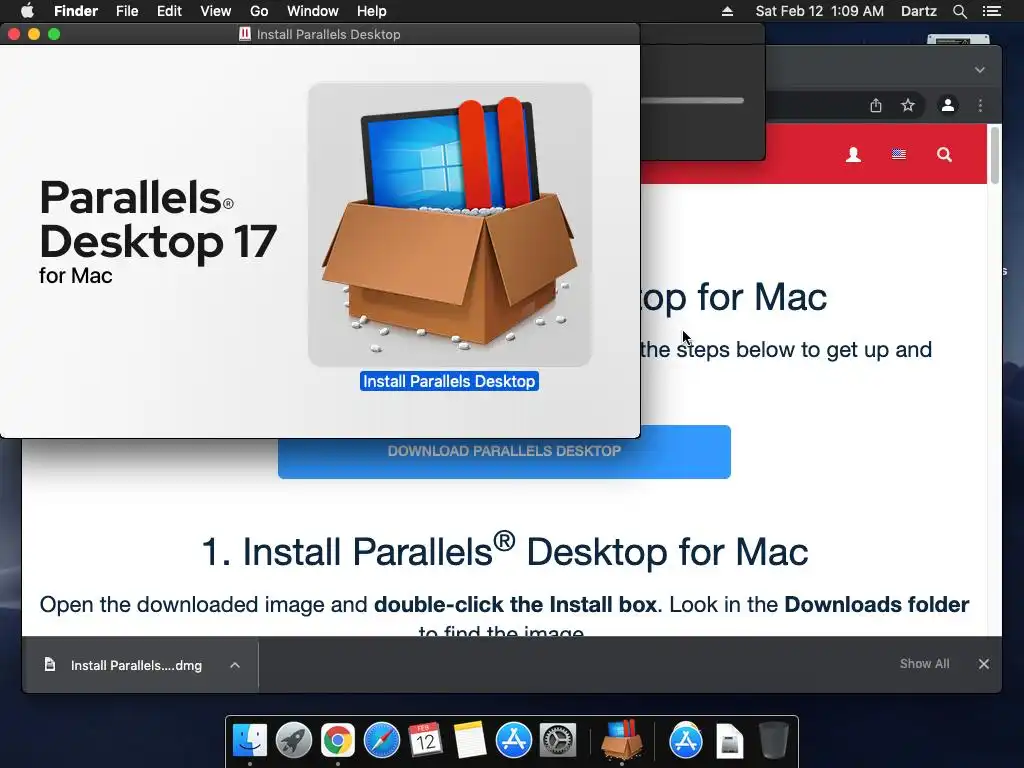Open the Apple menu
This screenshot has width=1024, height=768.
click(x=27, y=11)
